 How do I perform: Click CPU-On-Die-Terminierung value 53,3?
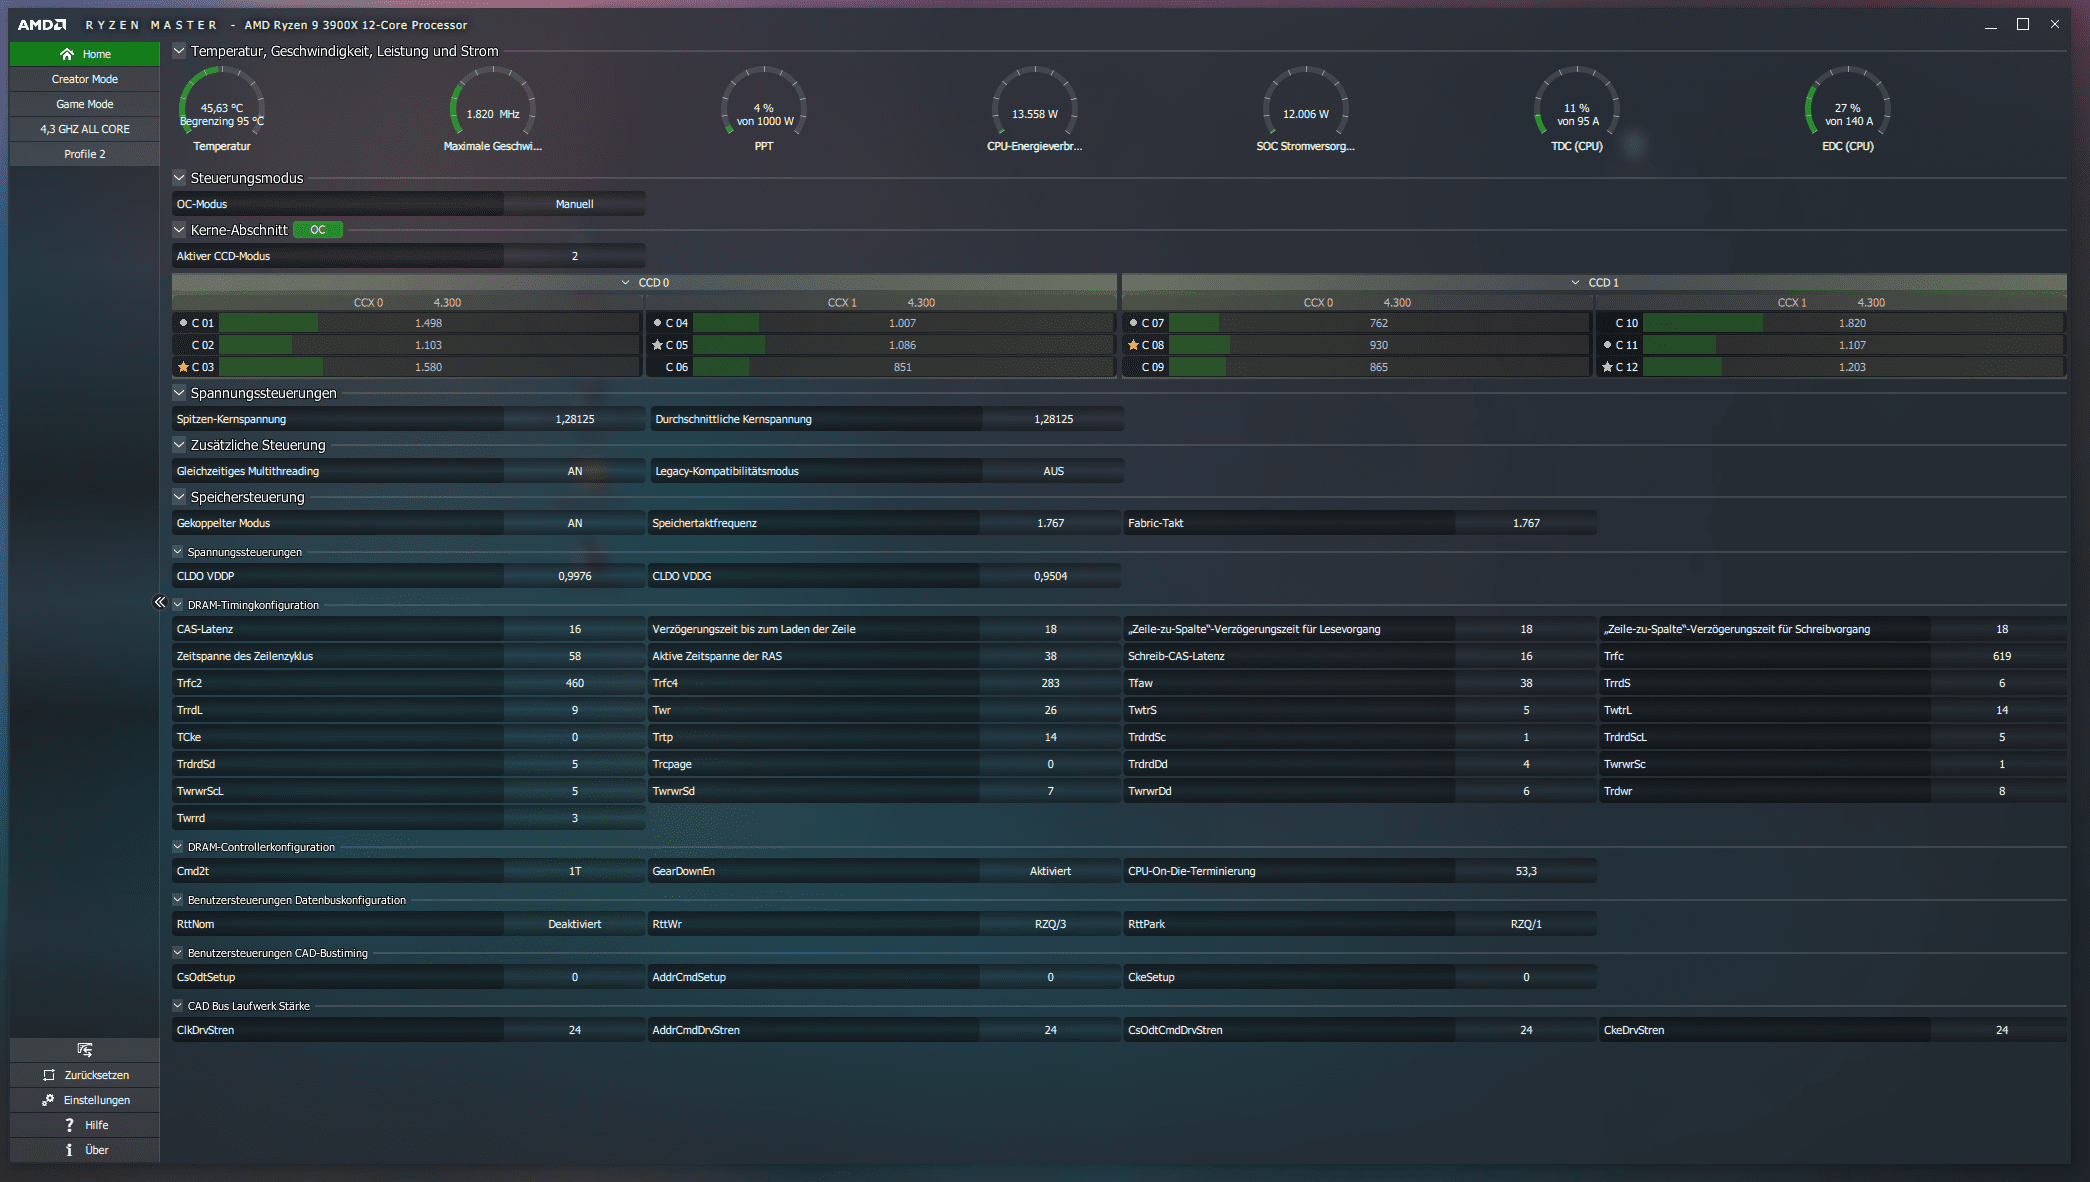point(1526,871)
